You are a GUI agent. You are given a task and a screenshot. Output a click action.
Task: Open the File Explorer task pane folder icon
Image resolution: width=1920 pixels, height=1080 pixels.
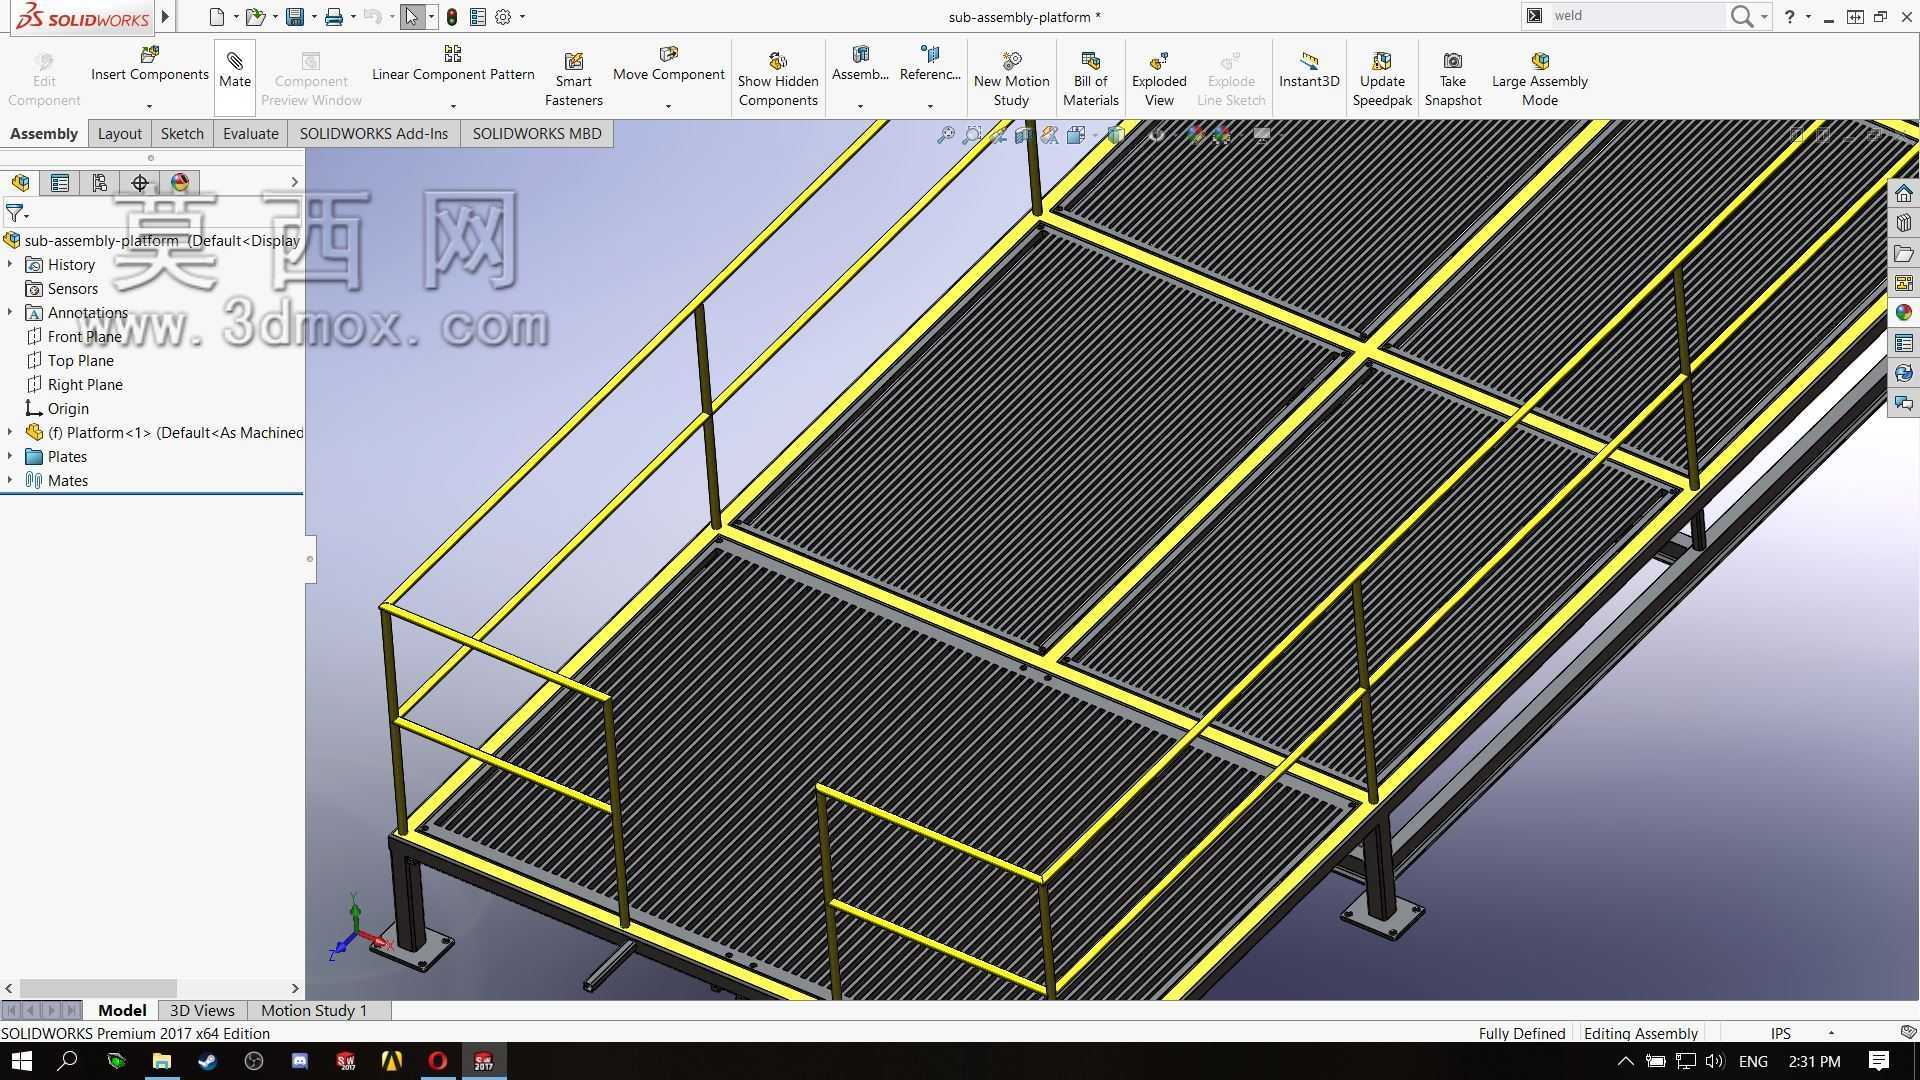(1903, 253)
